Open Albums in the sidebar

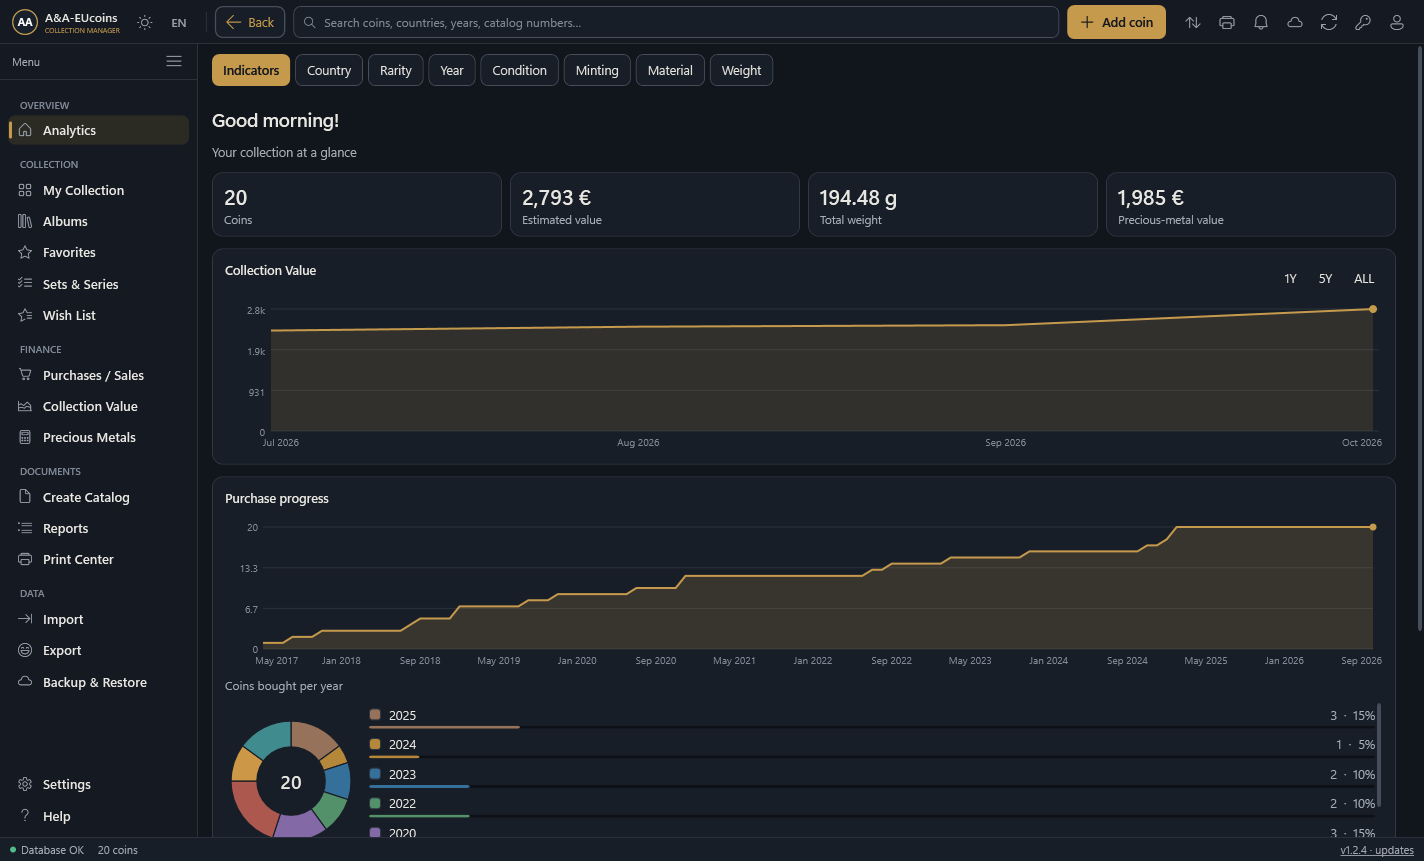click(98, 221)
